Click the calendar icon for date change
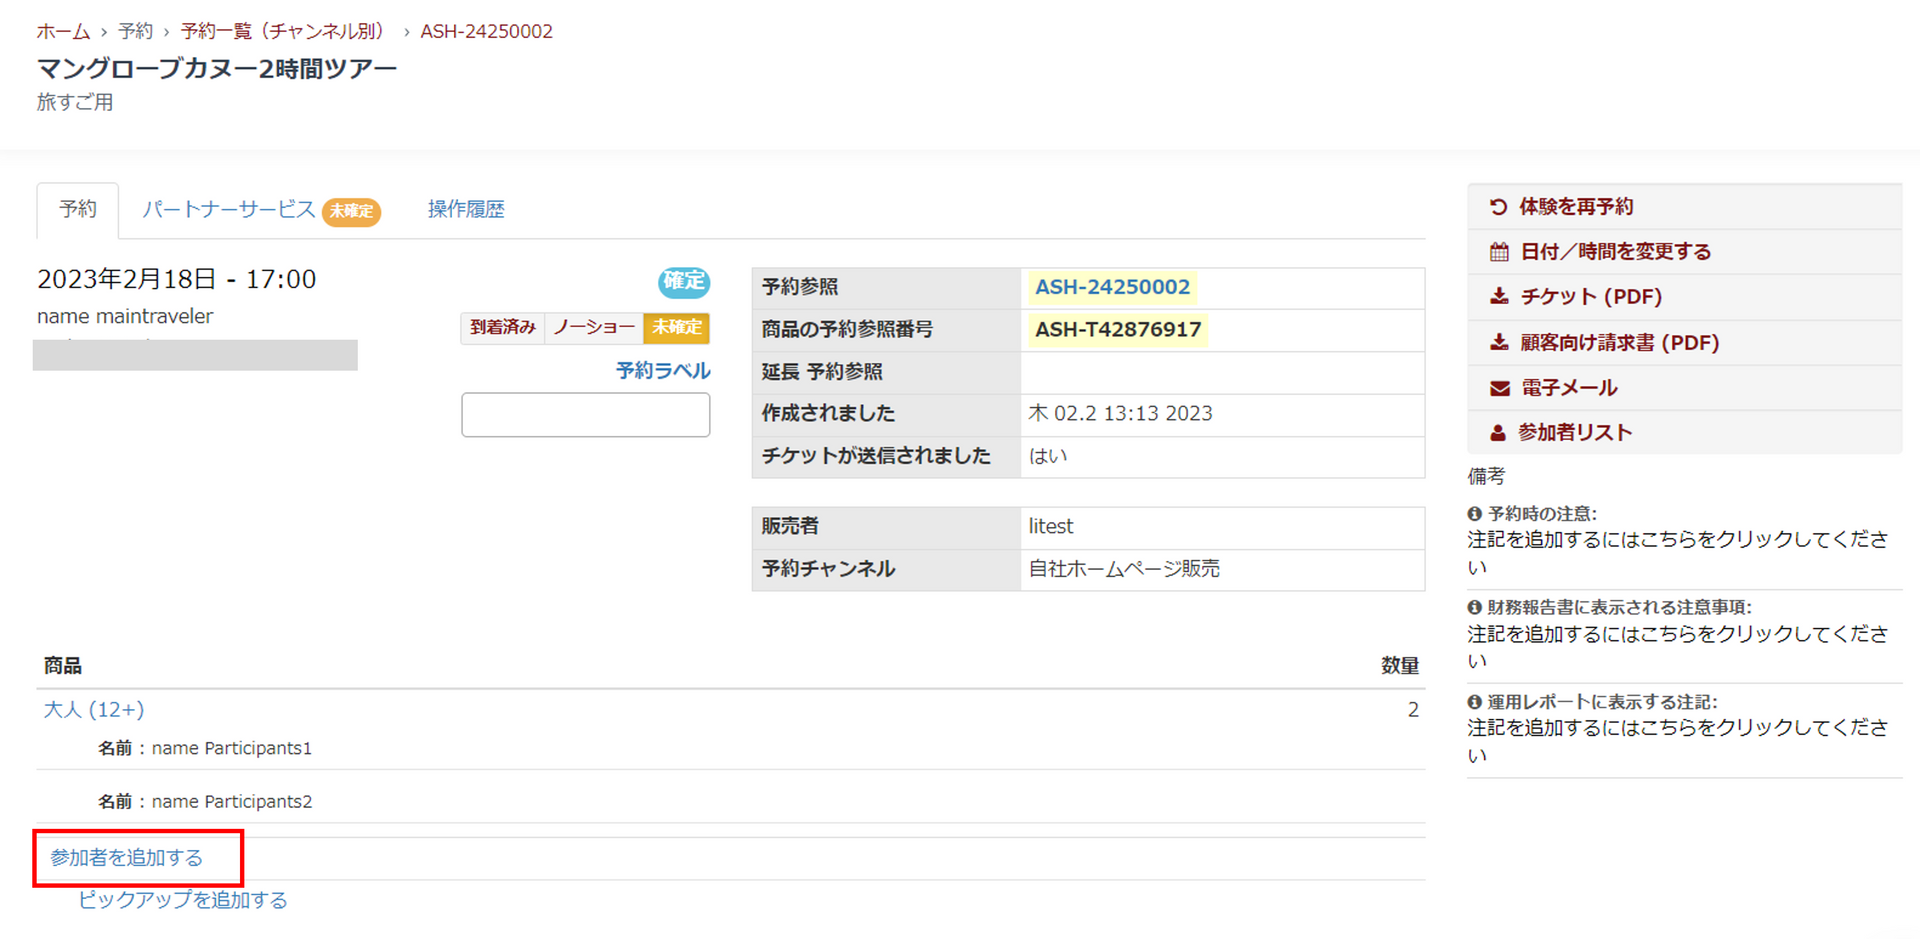1920x939 pixels. [1498, 252]
